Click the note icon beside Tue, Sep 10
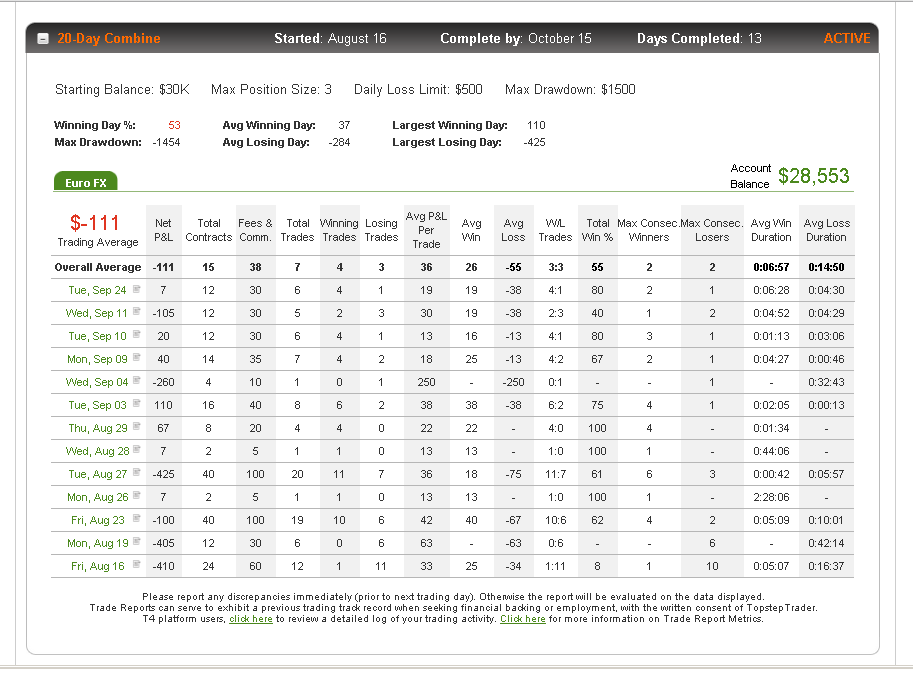Viewport: 913px width, 687px height. 137,335
